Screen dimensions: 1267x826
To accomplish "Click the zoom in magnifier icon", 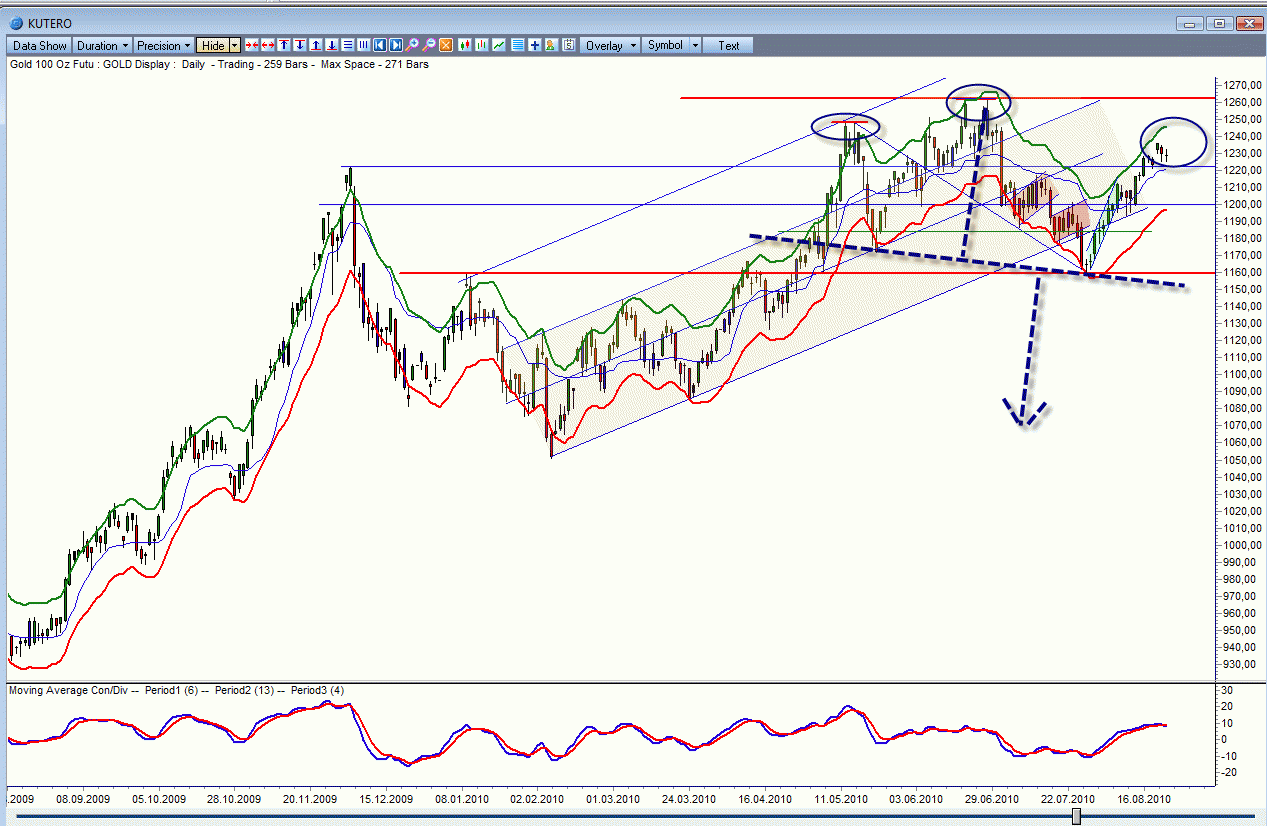I will pyautogui.click(x=412, y=45).
